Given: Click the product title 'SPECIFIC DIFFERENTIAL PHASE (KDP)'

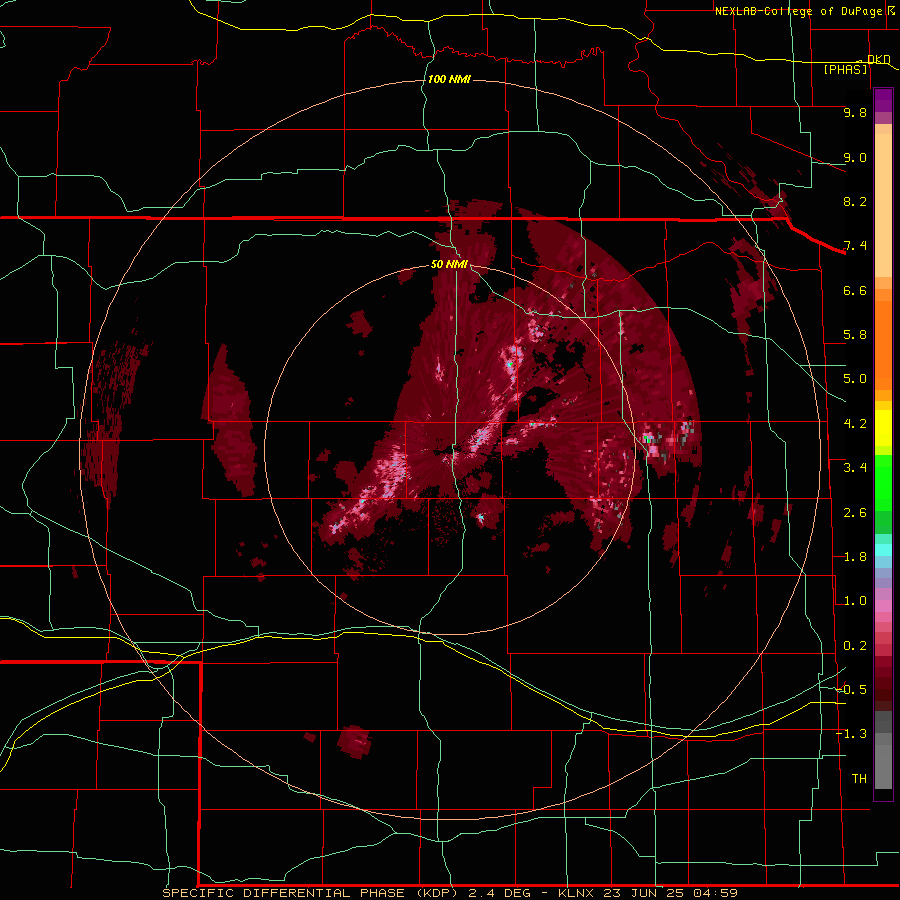Looking at the screenshot, I should click(x=310, y=893).
